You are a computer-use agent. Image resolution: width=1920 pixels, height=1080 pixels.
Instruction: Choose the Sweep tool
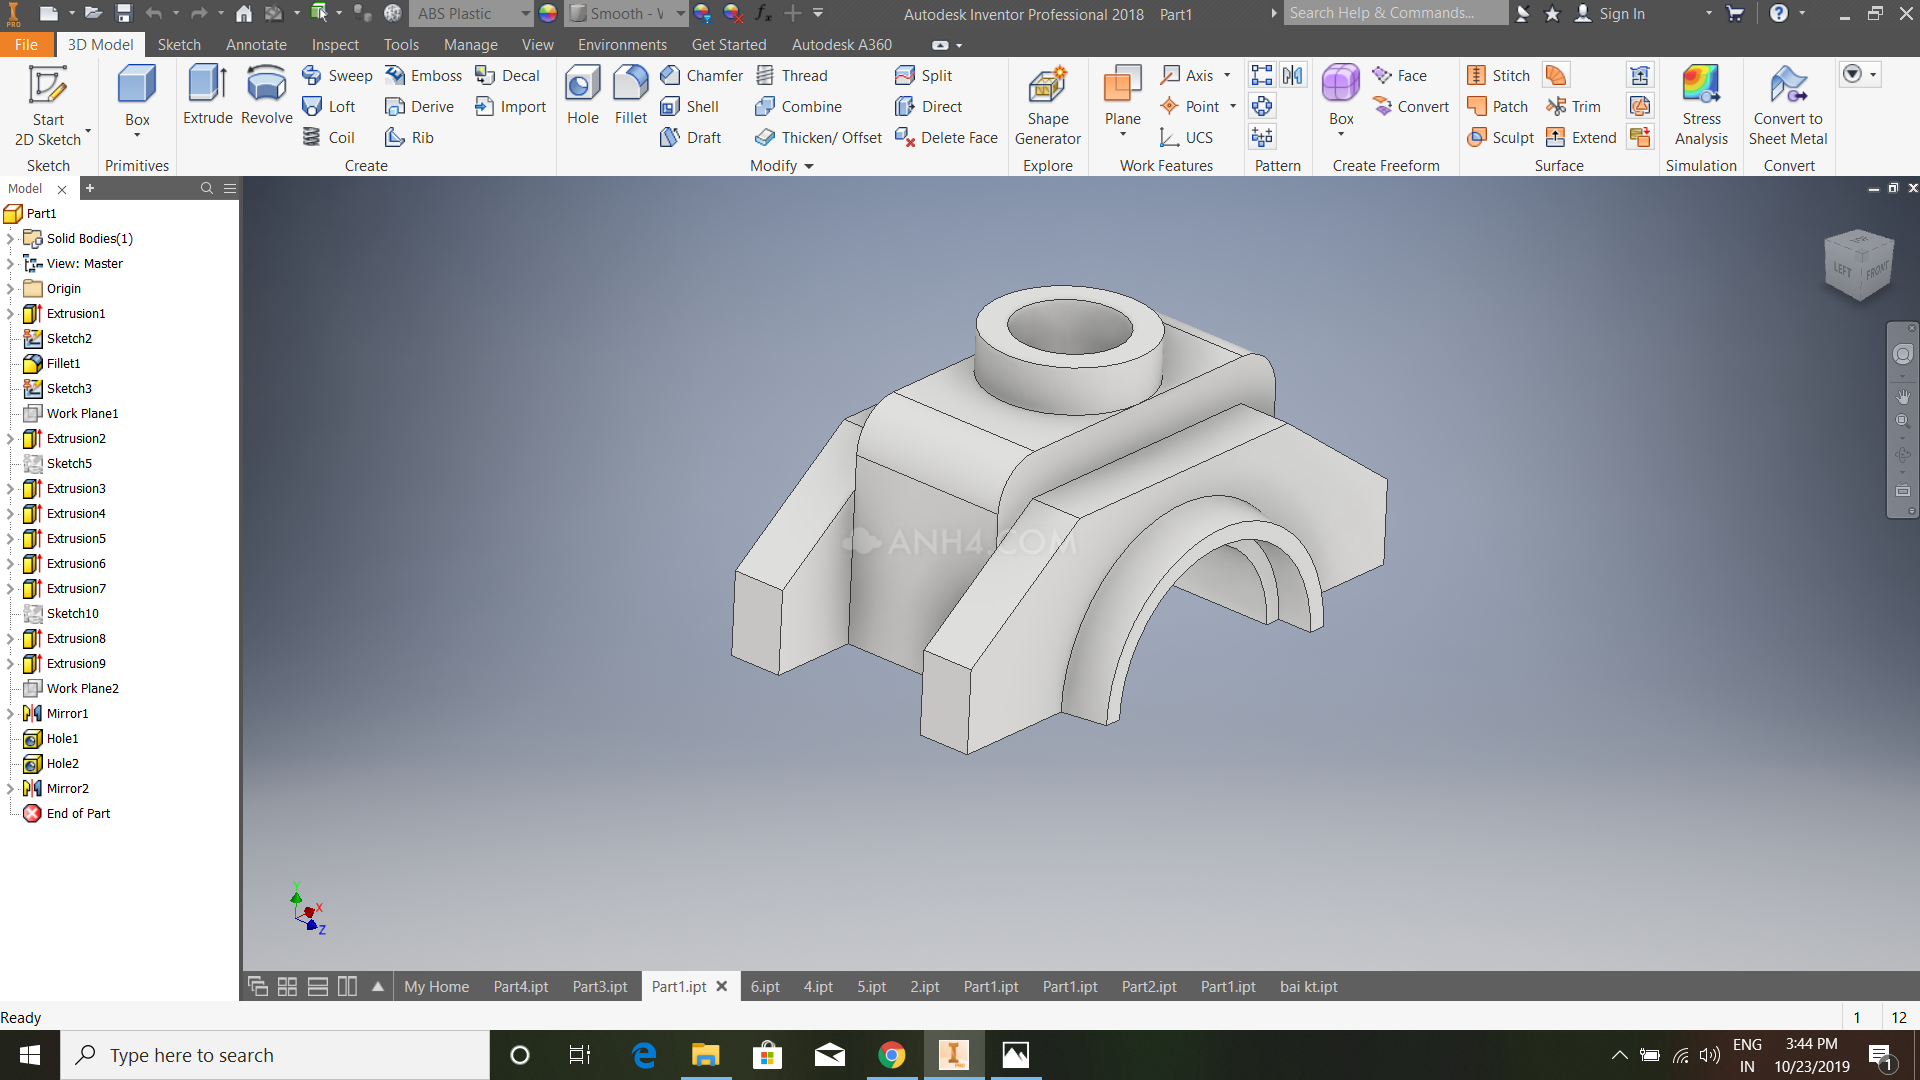tap(337, 76)
